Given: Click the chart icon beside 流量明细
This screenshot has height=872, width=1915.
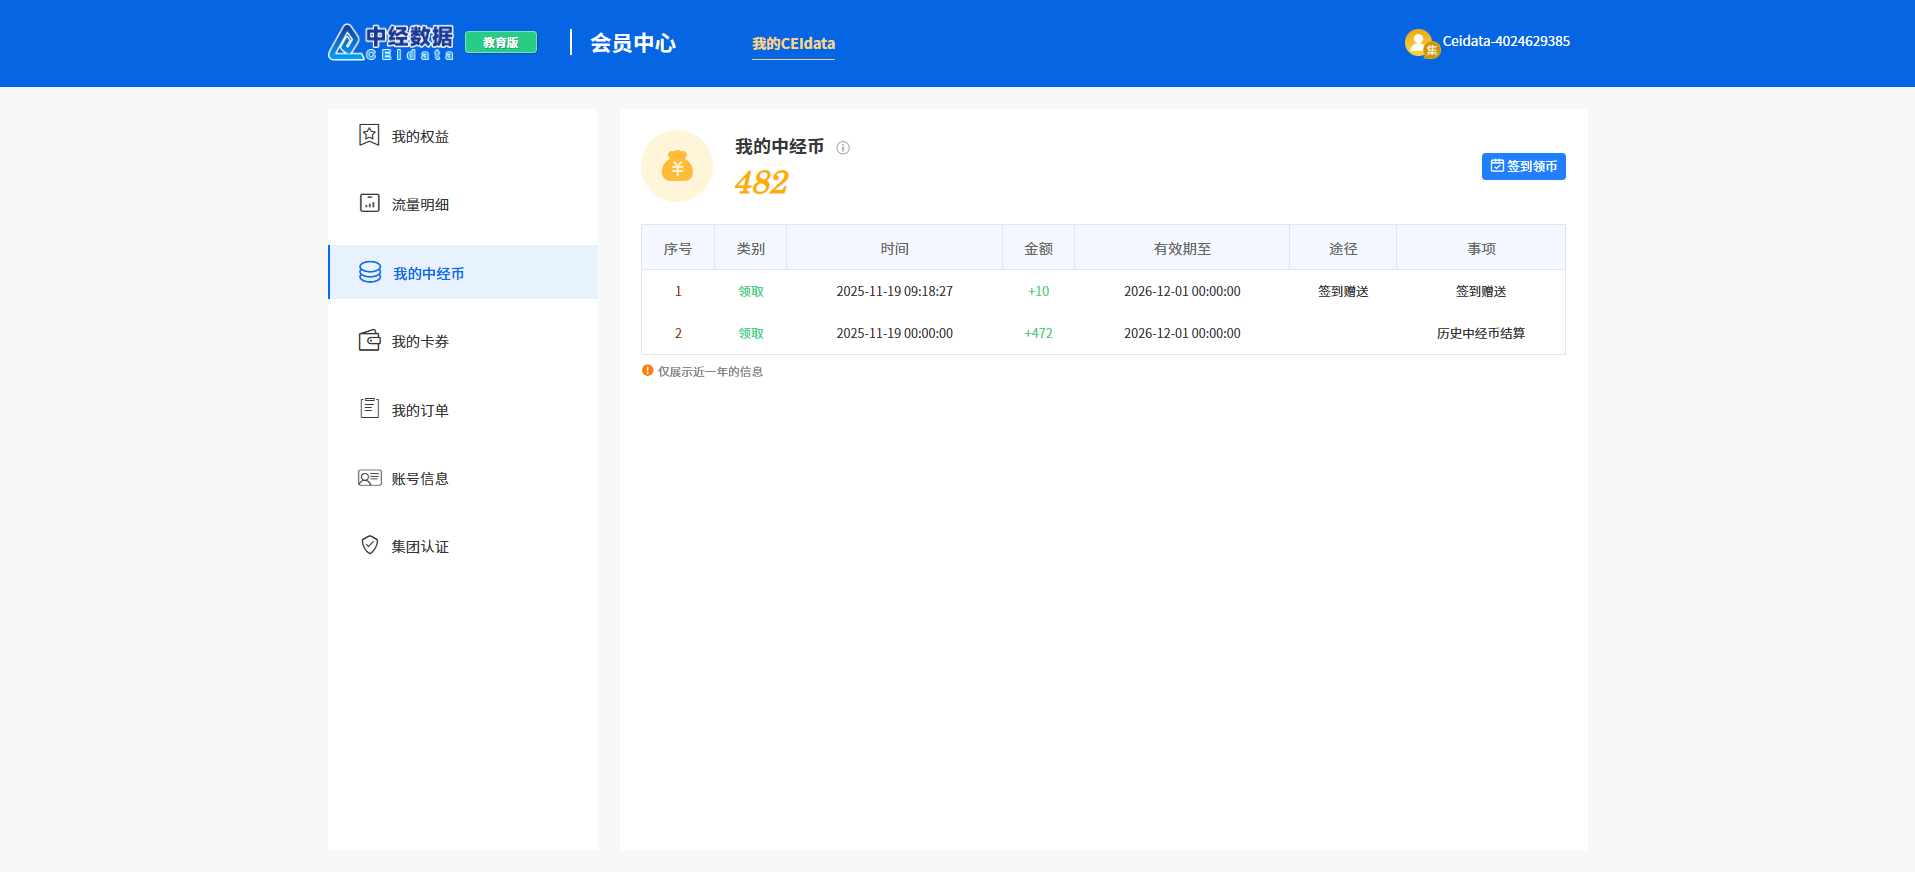Looking at the screenshot, I should click(369, 203).
